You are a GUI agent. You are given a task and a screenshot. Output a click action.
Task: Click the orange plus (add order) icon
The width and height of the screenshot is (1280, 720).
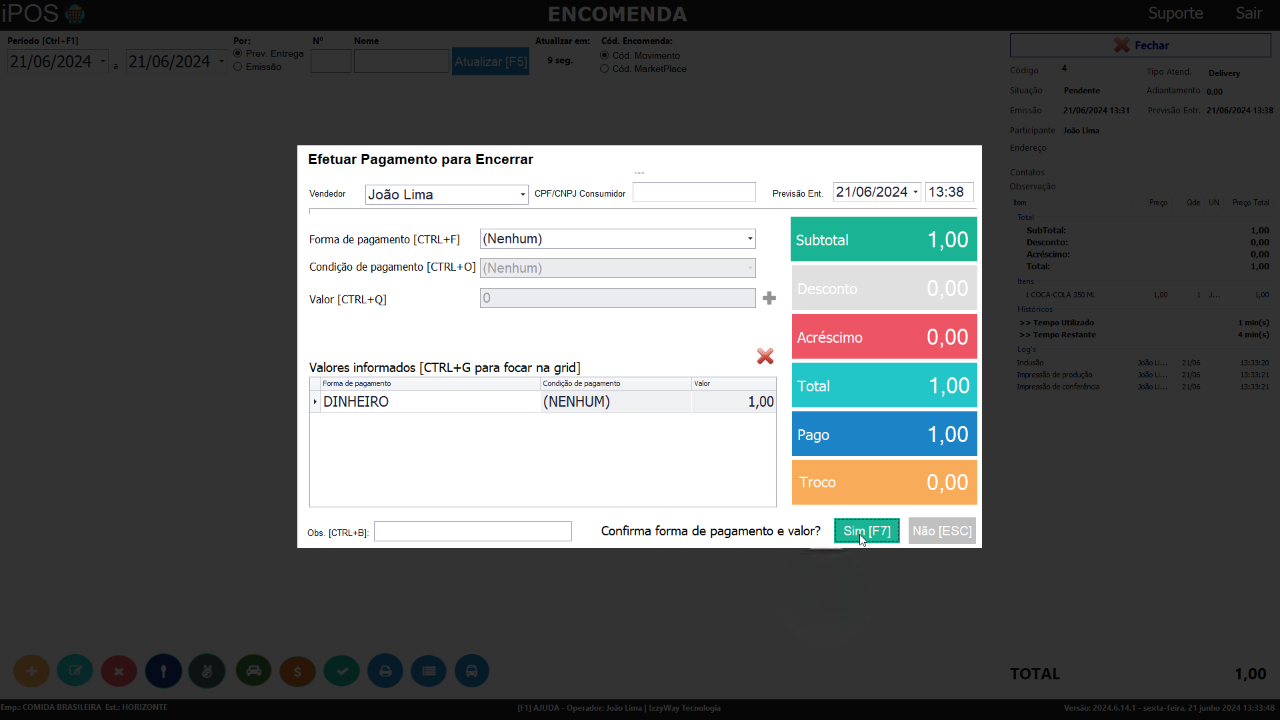coord(31,671)
